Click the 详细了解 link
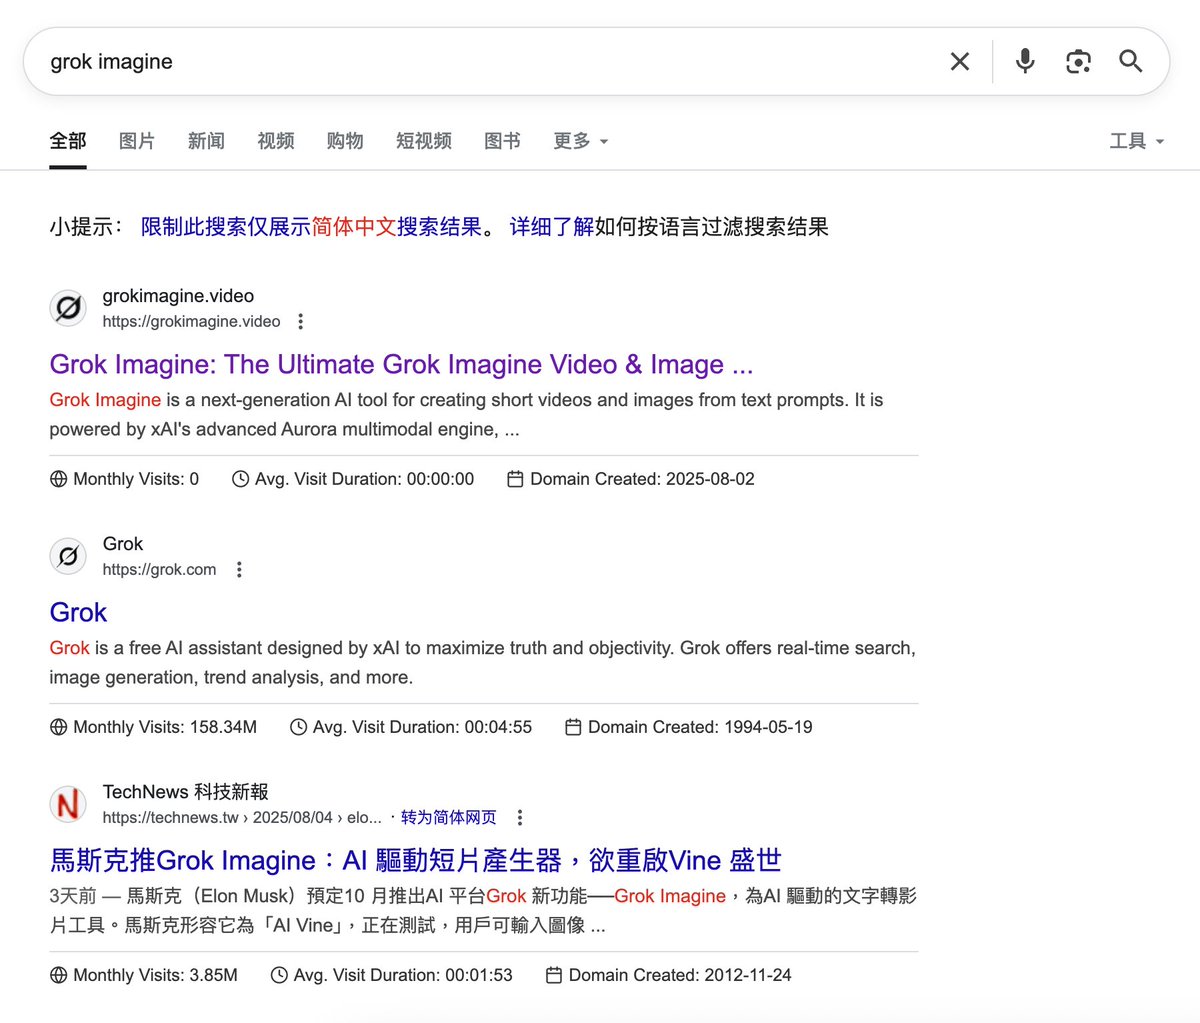 [x=552, y=227]
